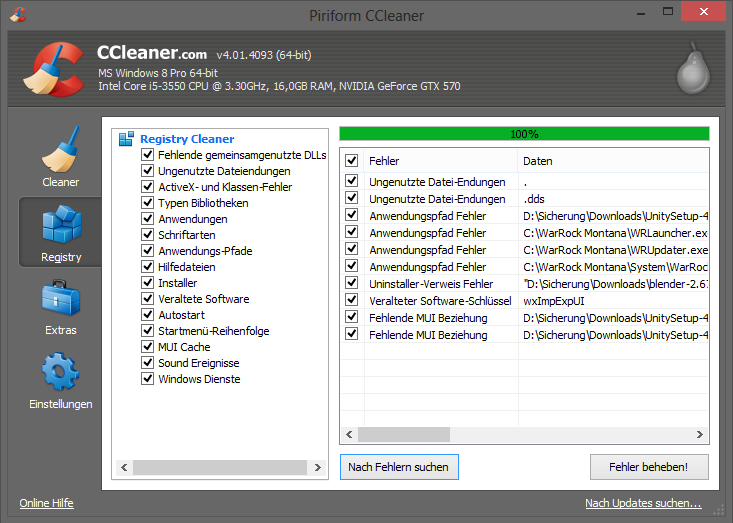Viewport: 733px width, 523px height.
Task: Click MS Windows 8 Pro 64-bit text
Action: click(158, 73)
